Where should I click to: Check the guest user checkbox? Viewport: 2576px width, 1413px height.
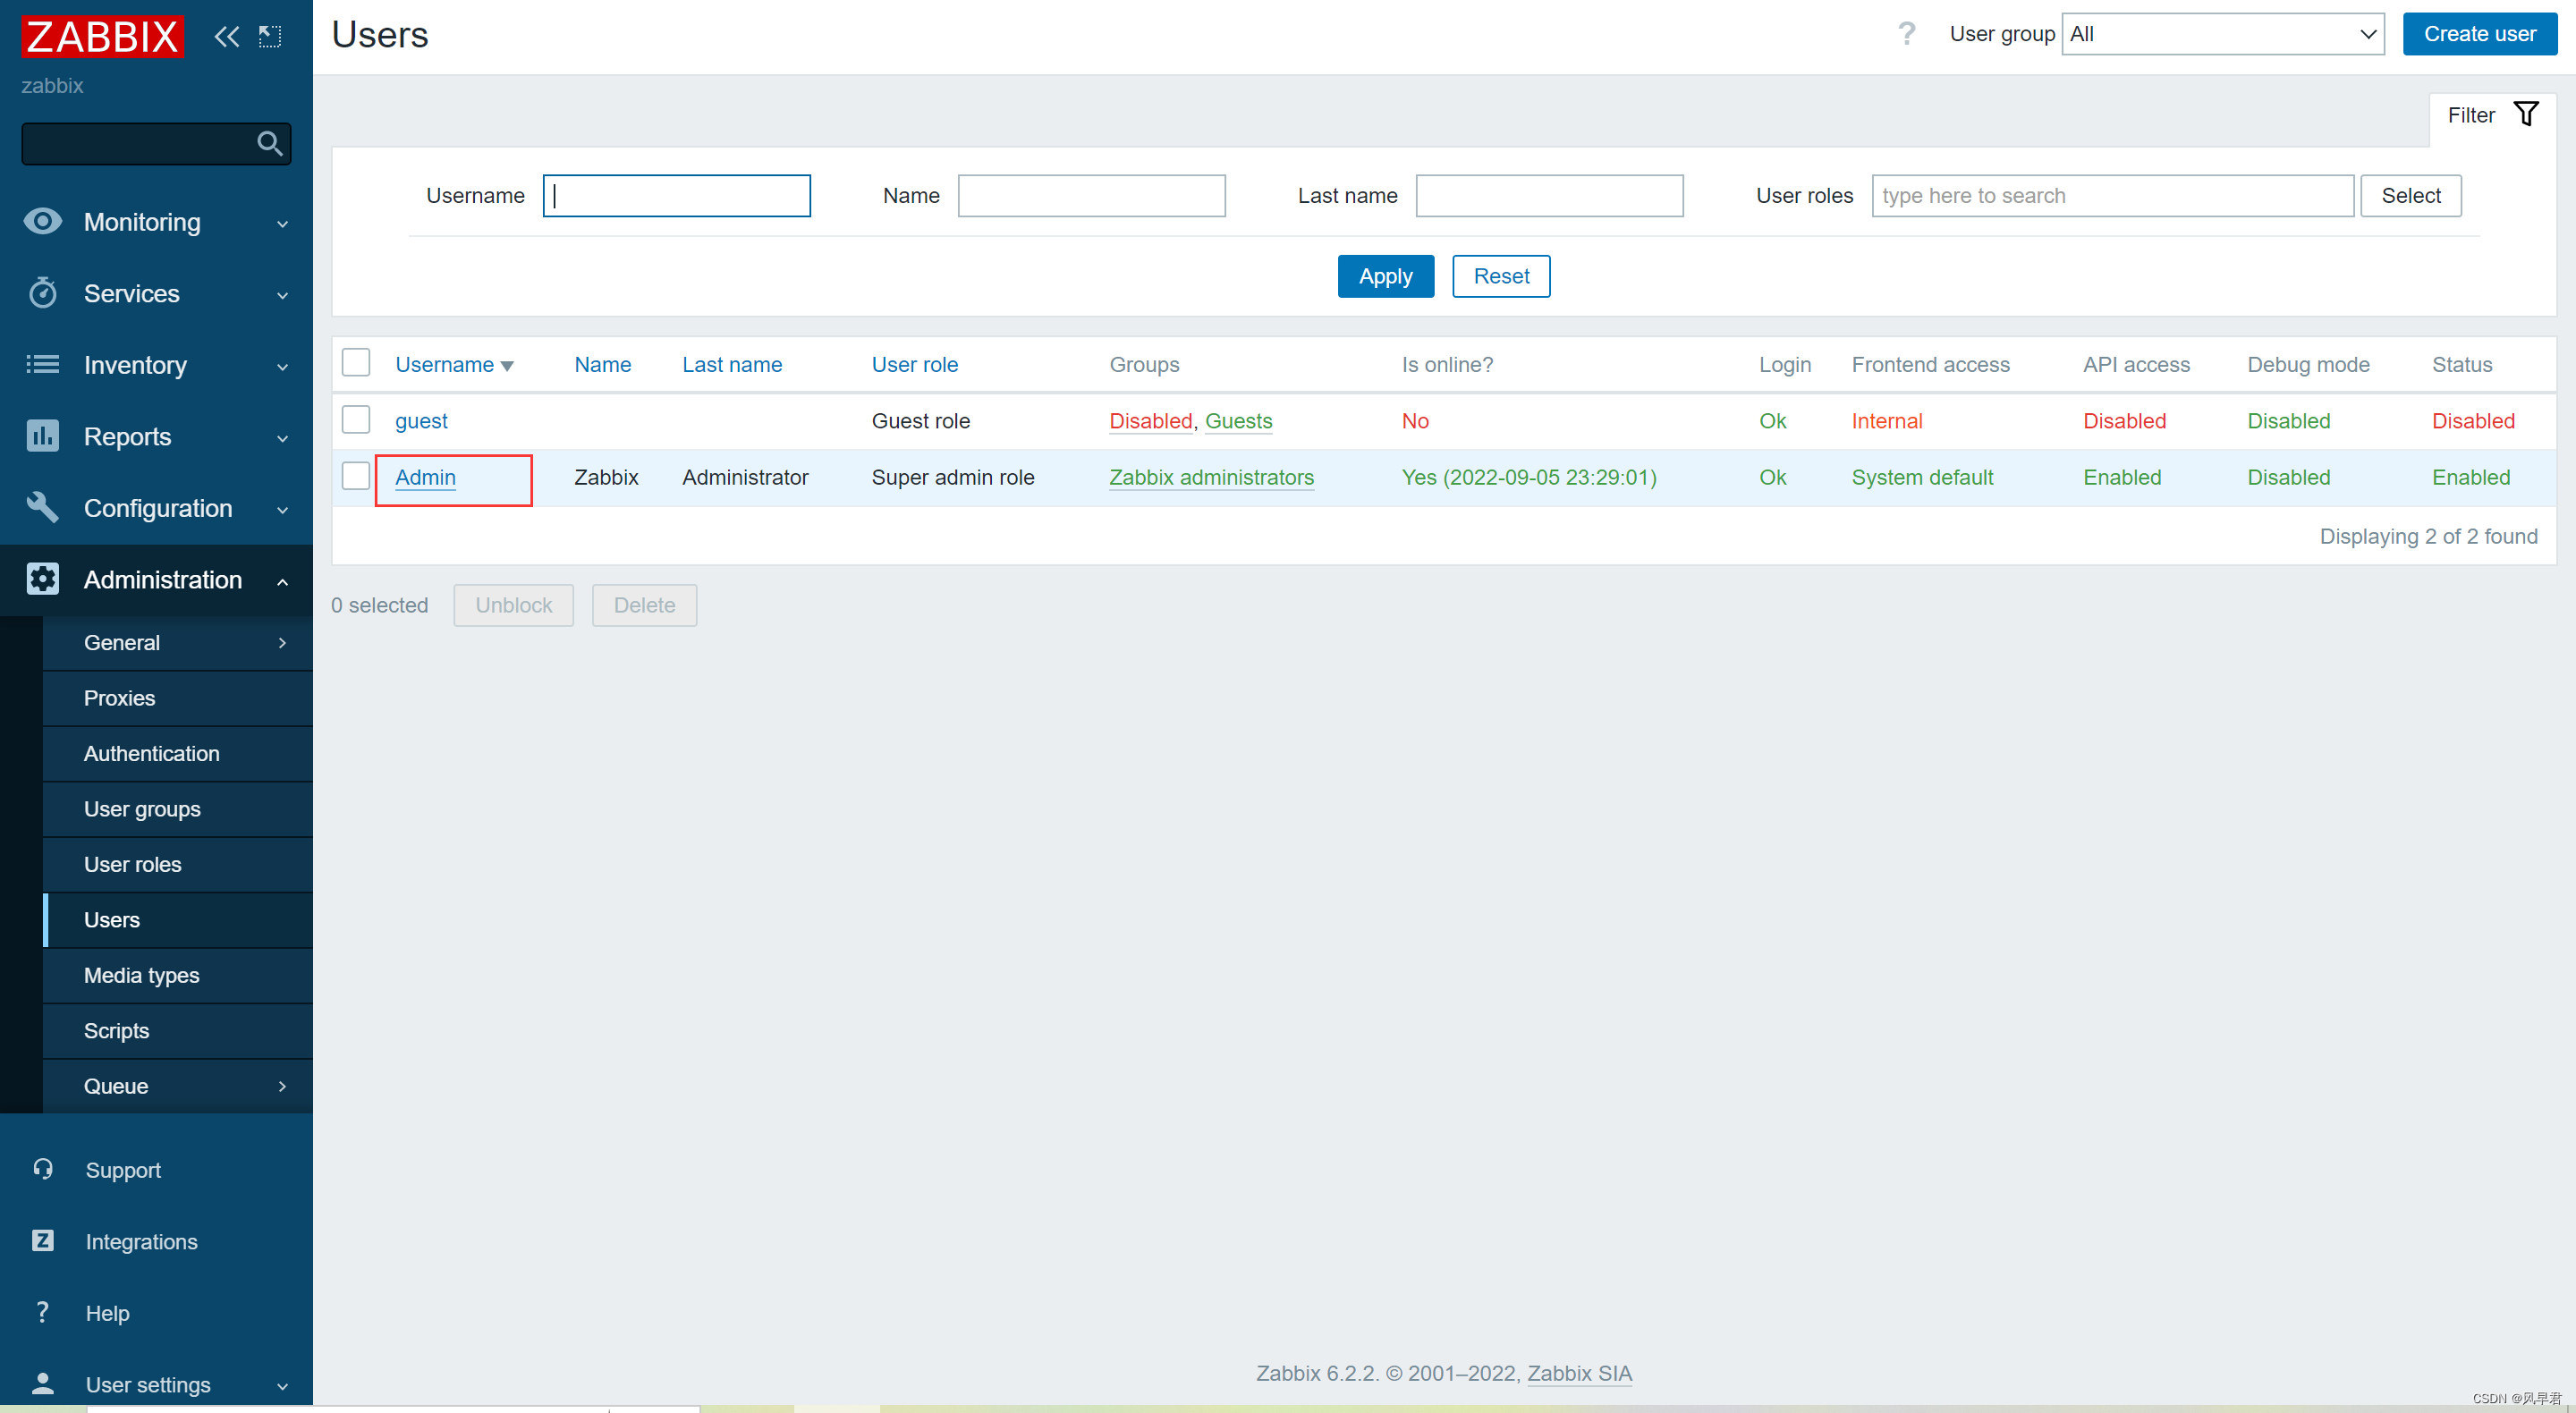(356, 420)
